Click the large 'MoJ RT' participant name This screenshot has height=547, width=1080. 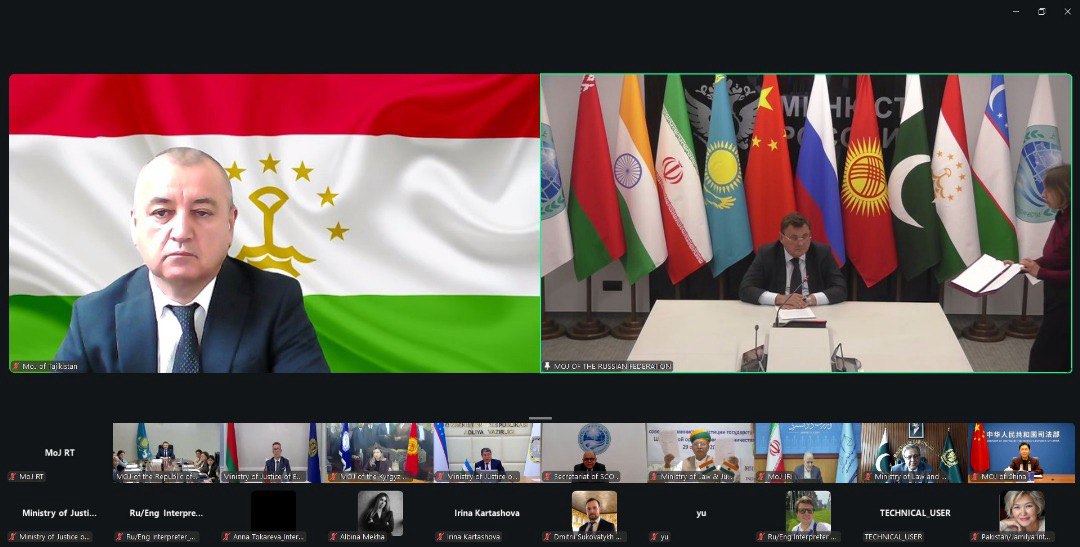[60, 453]
